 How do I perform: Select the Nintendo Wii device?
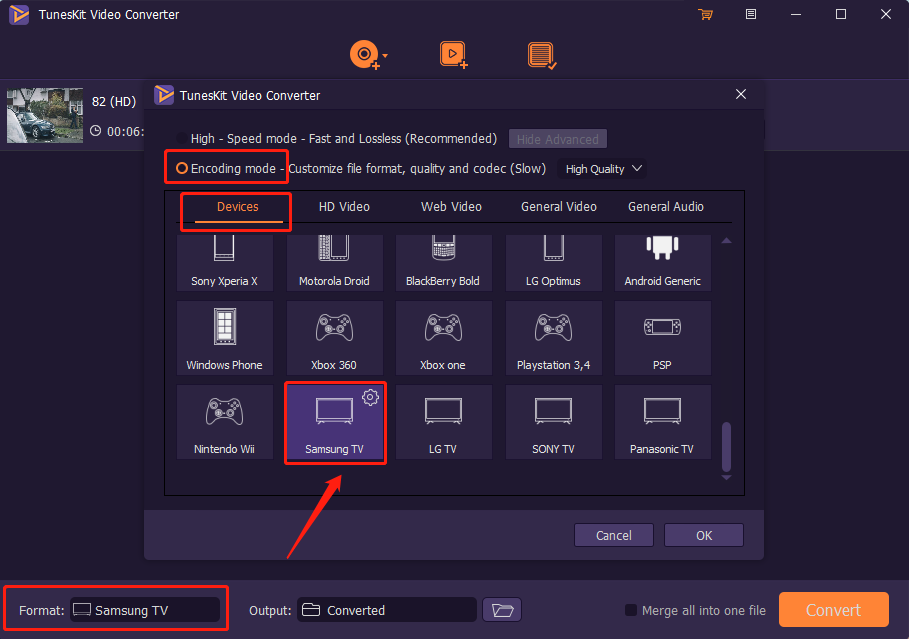(x=224, y=422)
